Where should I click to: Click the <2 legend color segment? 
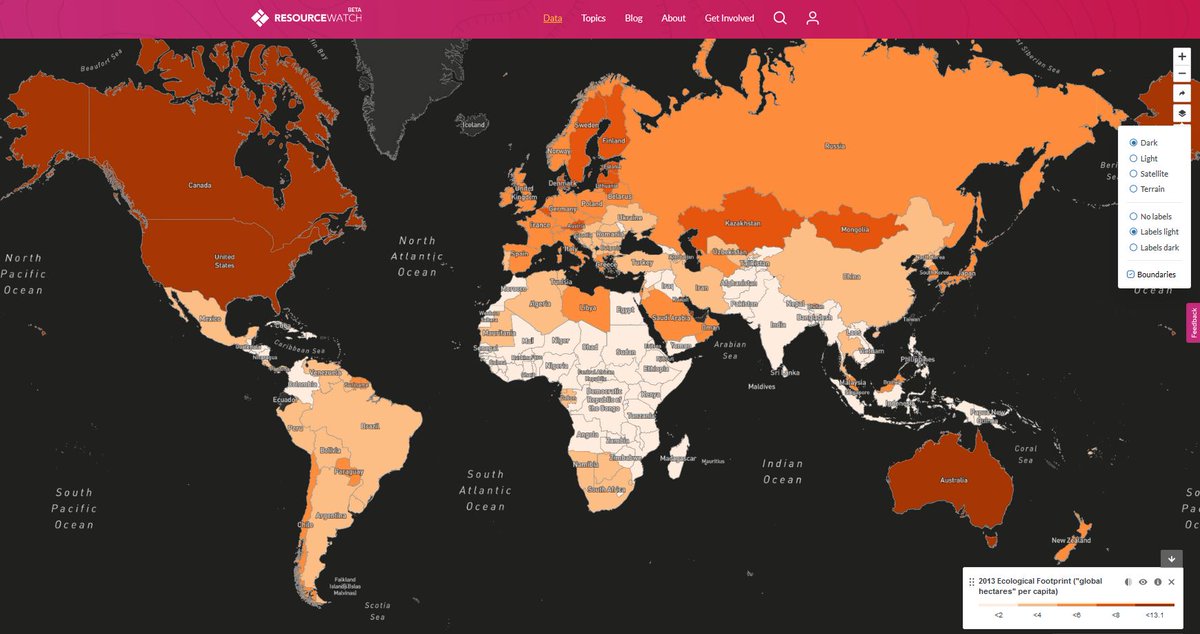pyautogui.click(x=998, y=605)
